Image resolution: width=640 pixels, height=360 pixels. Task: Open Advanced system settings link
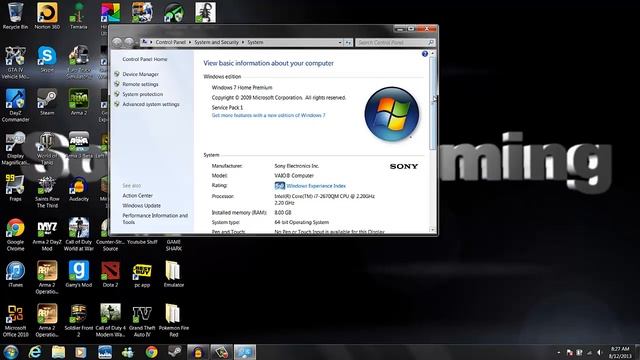[x=151, y=104]
